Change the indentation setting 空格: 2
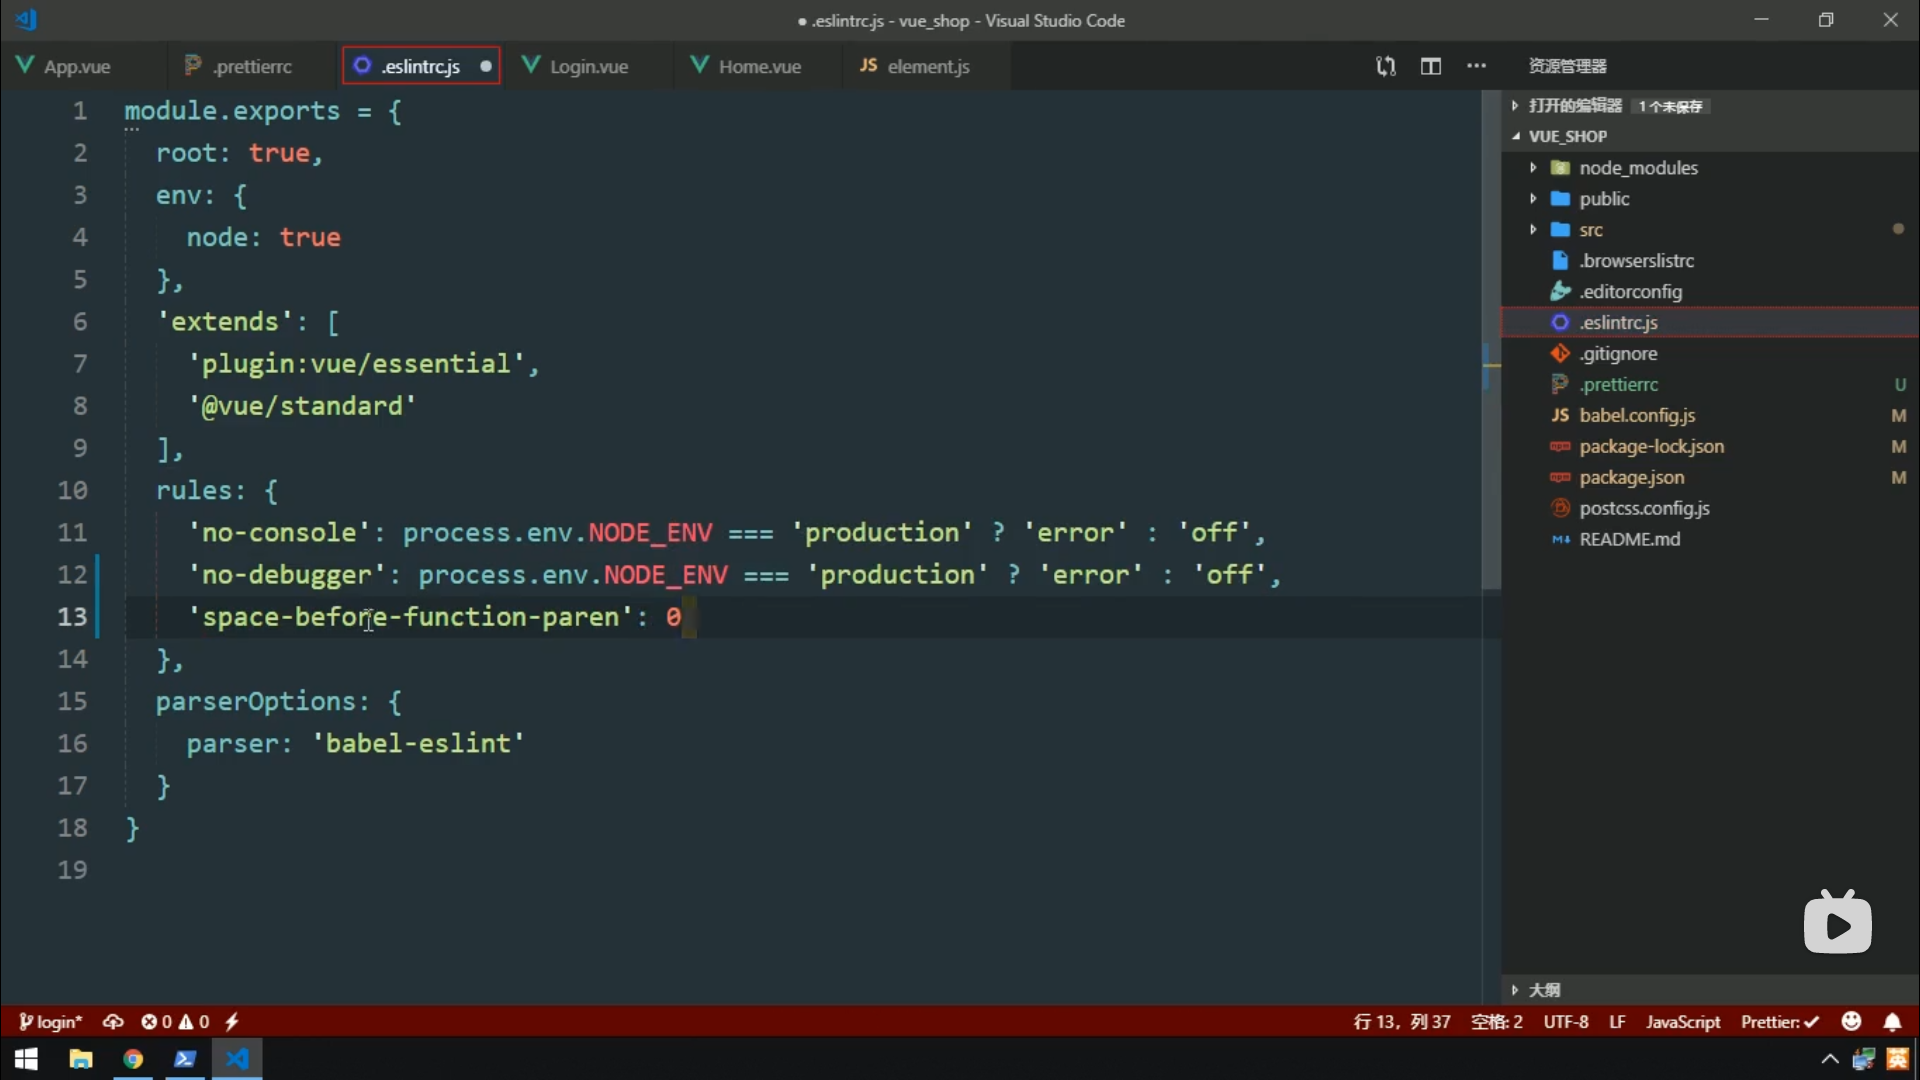This screenshot has width=1920, height=1080. coord(1497,1021)
